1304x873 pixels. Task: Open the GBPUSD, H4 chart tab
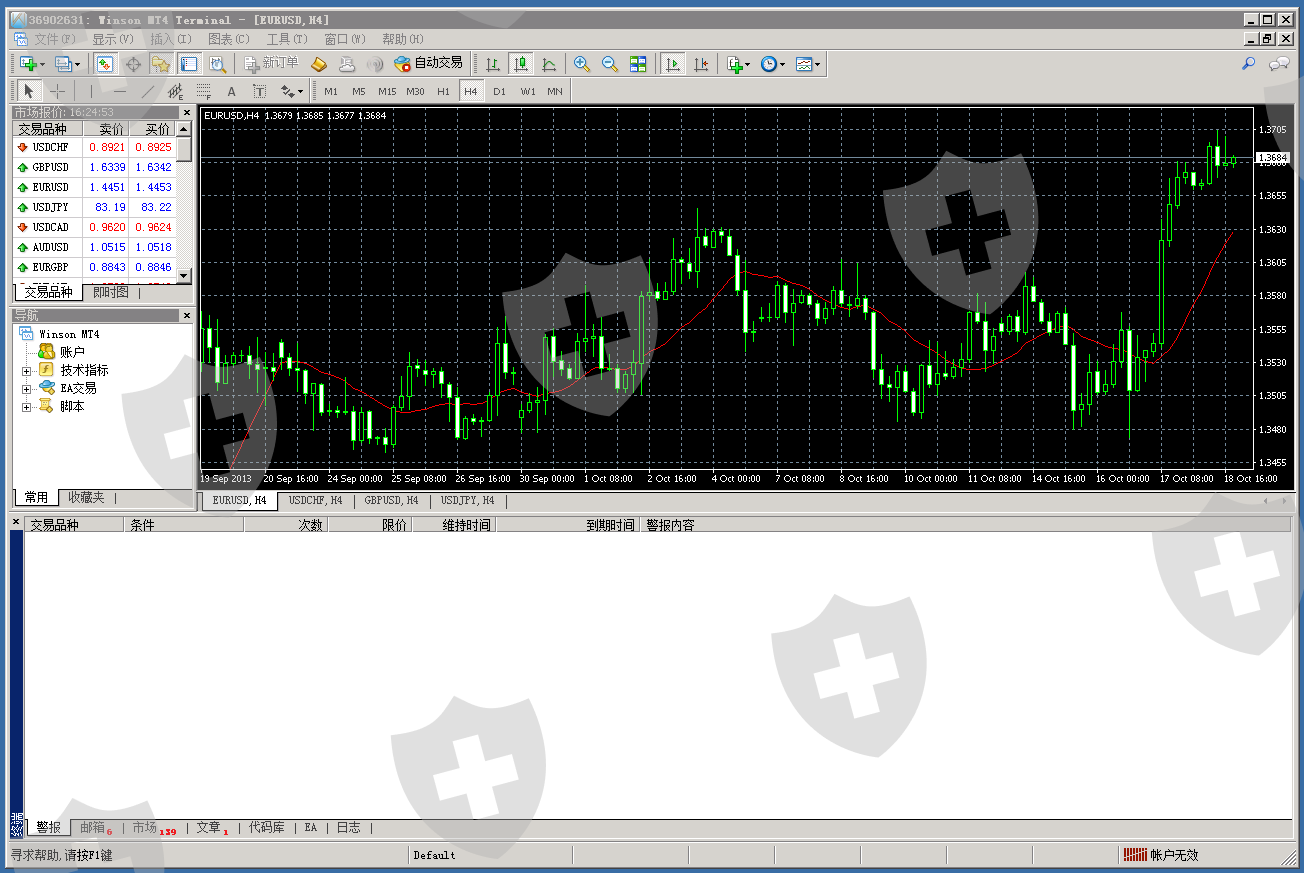point(391,500)
